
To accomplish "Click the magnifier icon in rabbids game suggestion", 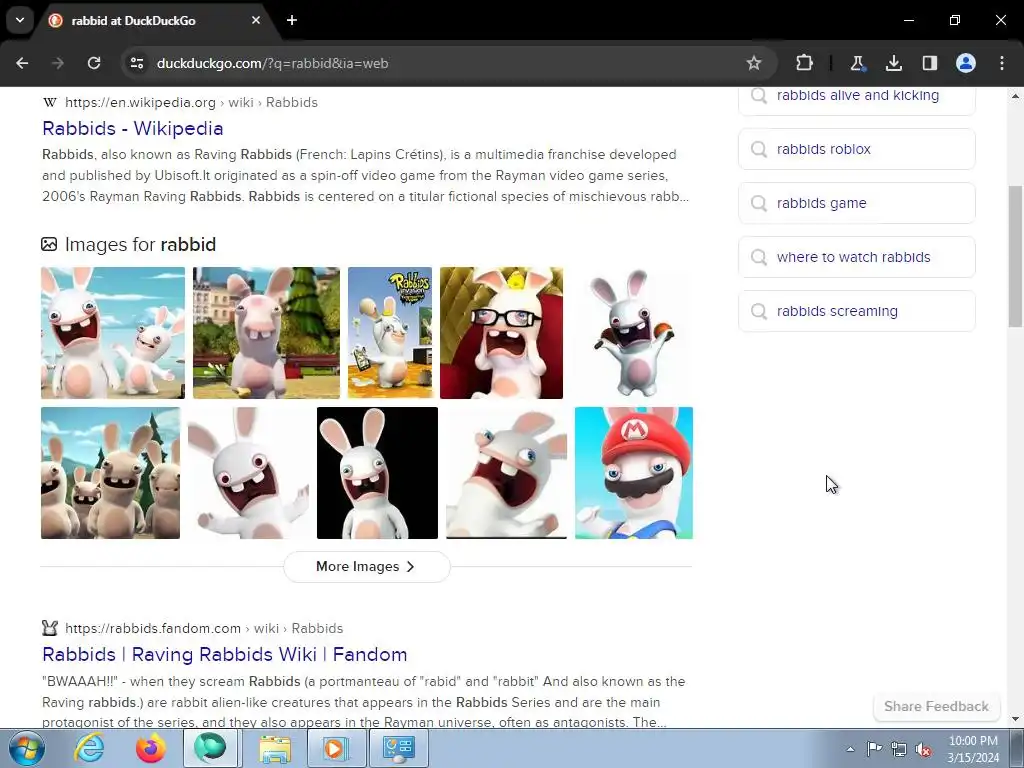I will [759, 203].
